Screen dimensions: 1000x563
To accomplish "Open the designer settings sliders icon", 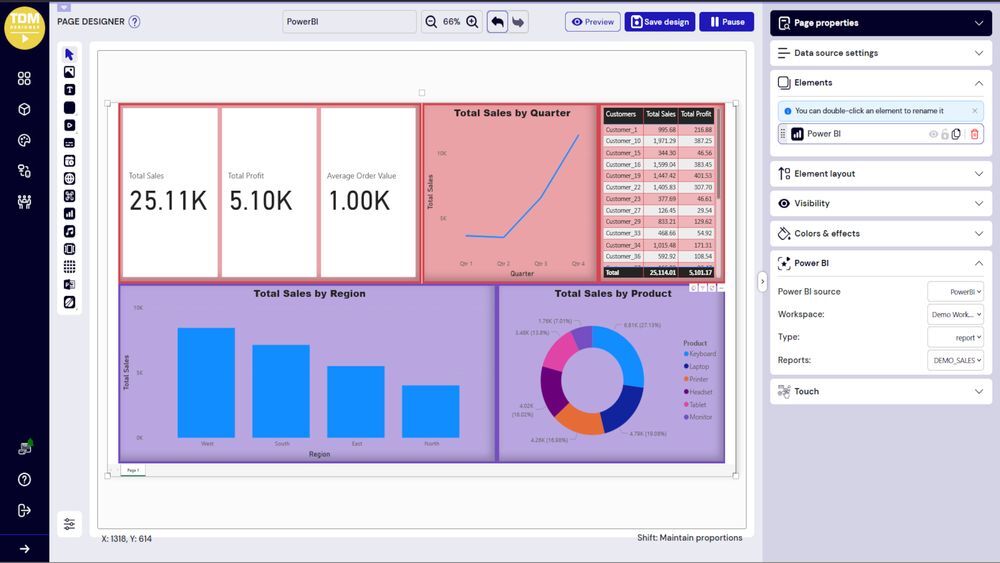I will [70, 524].
